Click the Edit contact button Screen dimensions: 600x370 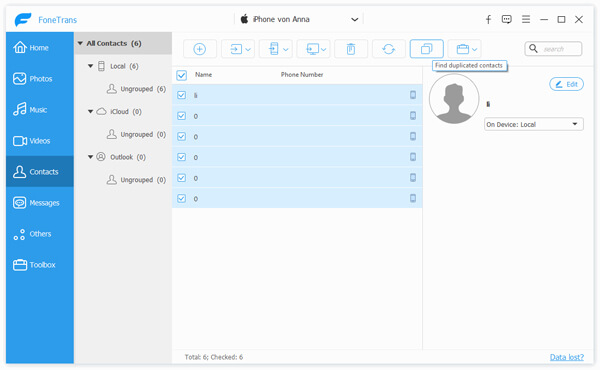(566, 84)
